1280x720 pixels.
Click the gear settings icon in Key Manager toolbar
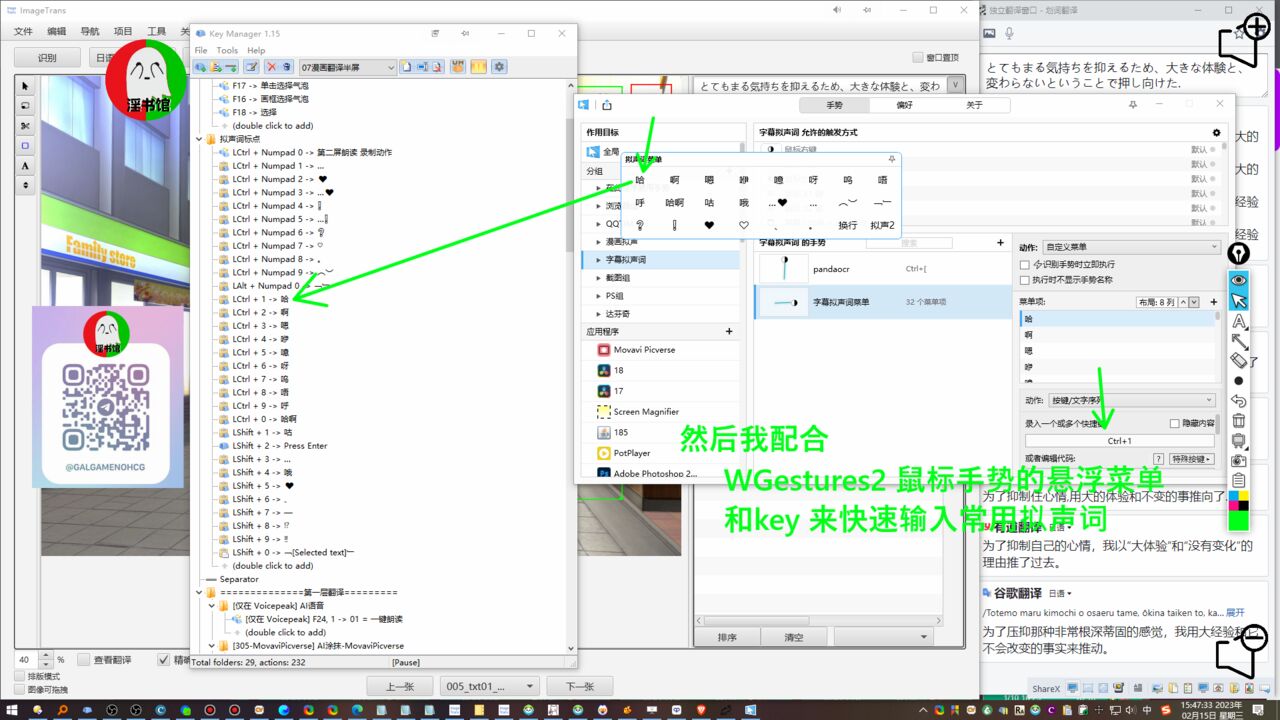tap(499, 67)
